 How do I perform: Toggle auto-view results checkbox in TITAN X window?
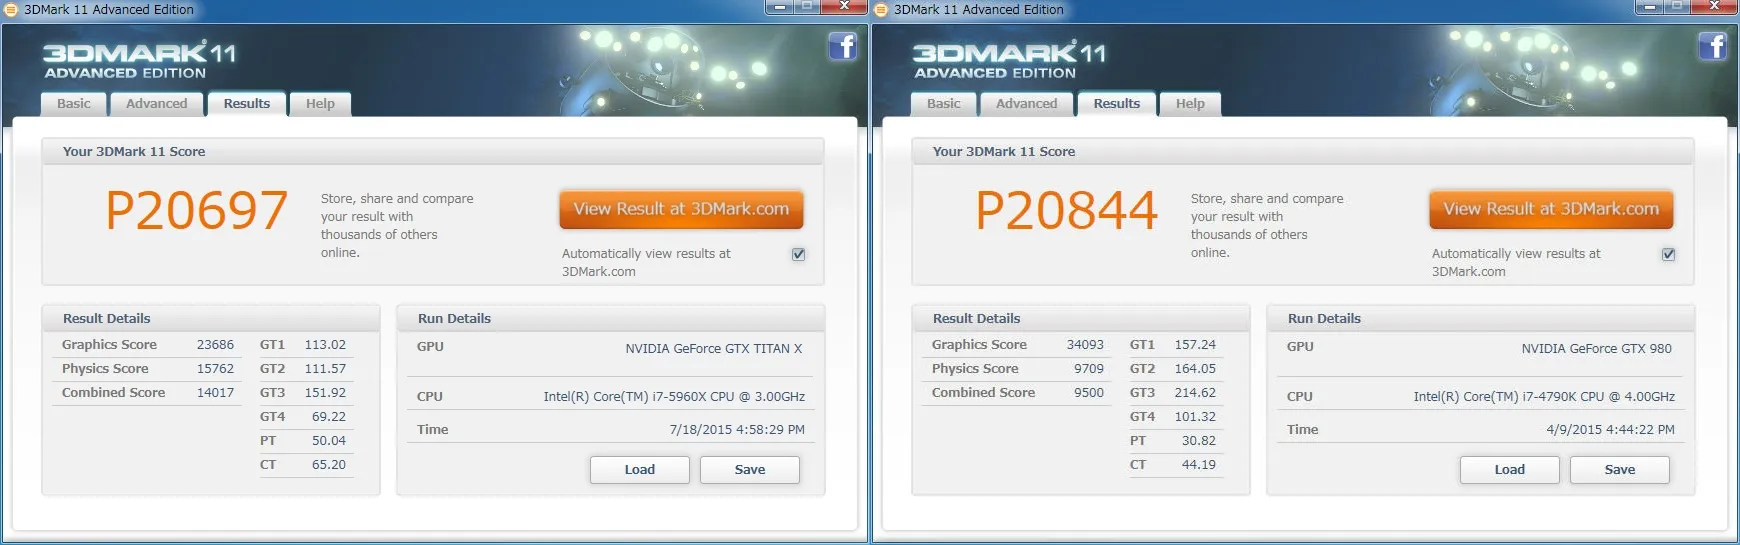point(798,254)
